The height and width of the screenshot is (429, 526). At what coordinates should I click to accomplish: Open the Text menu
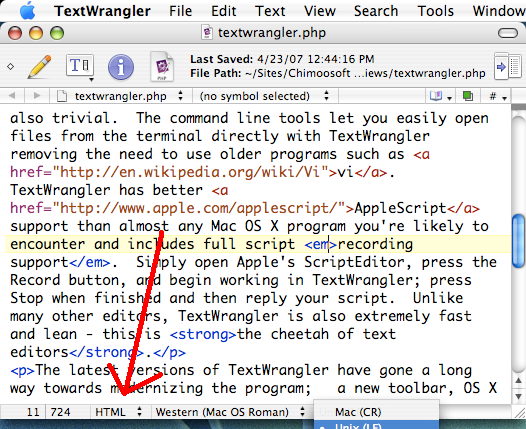click(x=270, y=11)
